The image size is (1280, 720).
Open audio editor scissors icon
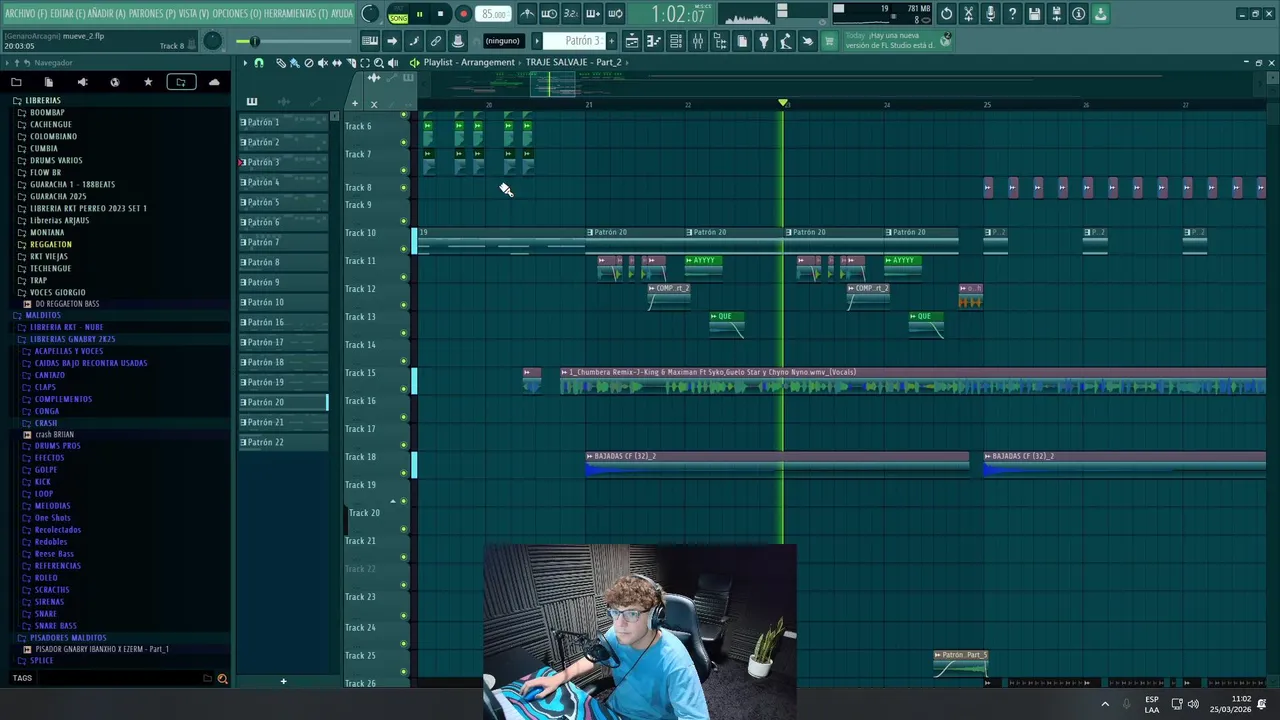(x=968, y=14)
